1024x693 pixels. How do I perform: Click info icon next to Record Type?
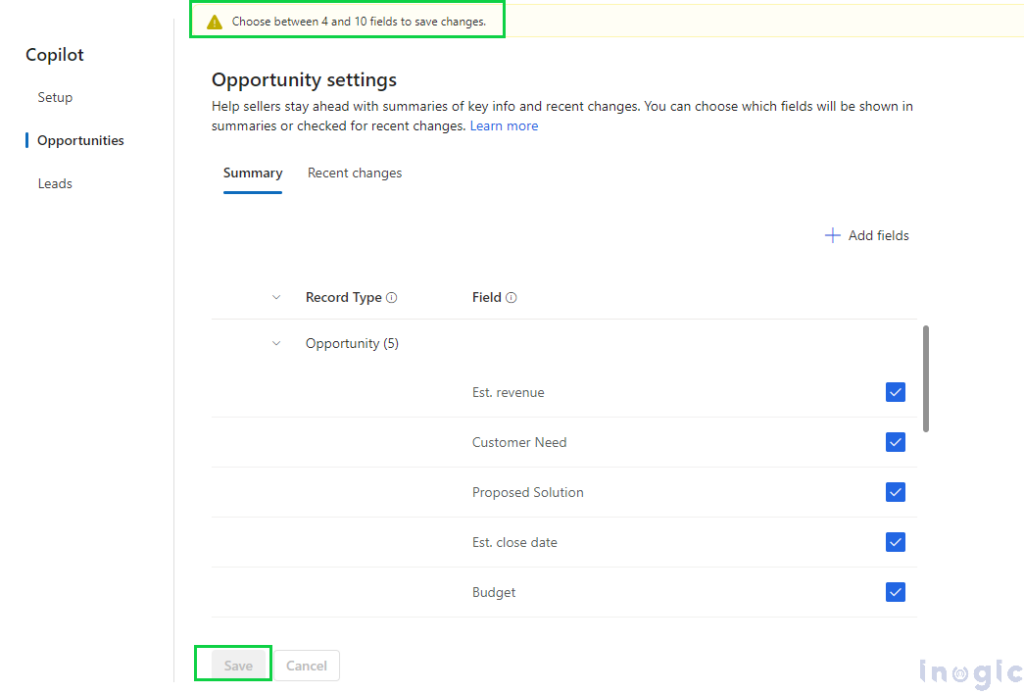[392, 298]
